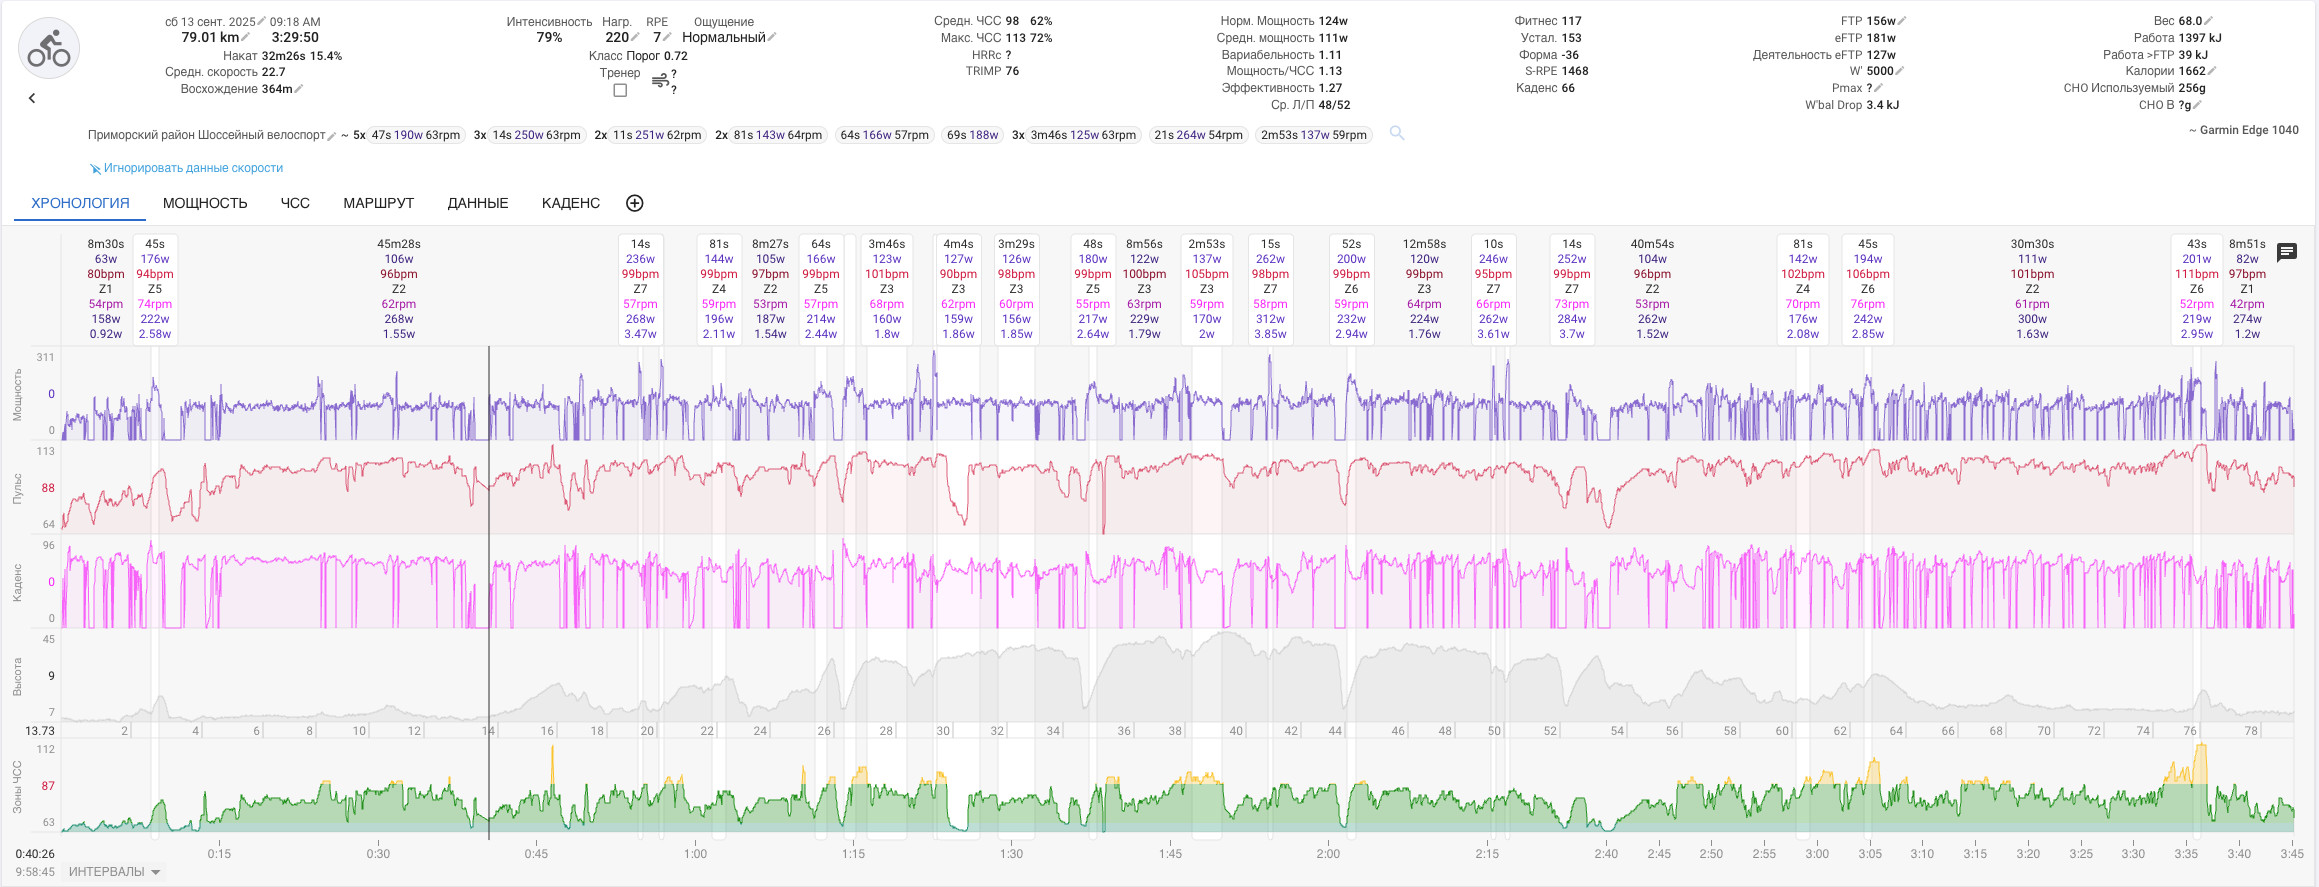2319x887 pixels.
Task: Select the 4m4s 127w interval column
Action: click(x=958, y=289)
